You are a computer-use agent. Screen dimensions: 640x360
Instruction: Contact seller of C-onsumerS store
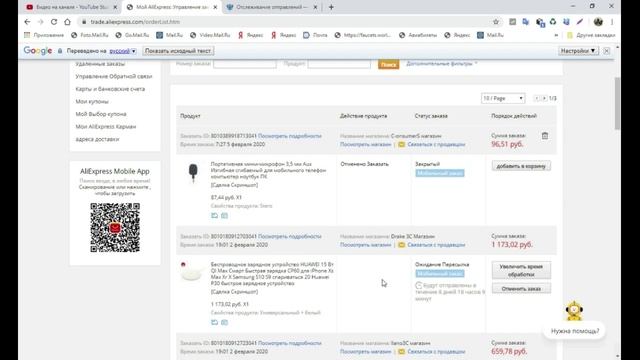(x=436, y=144)
